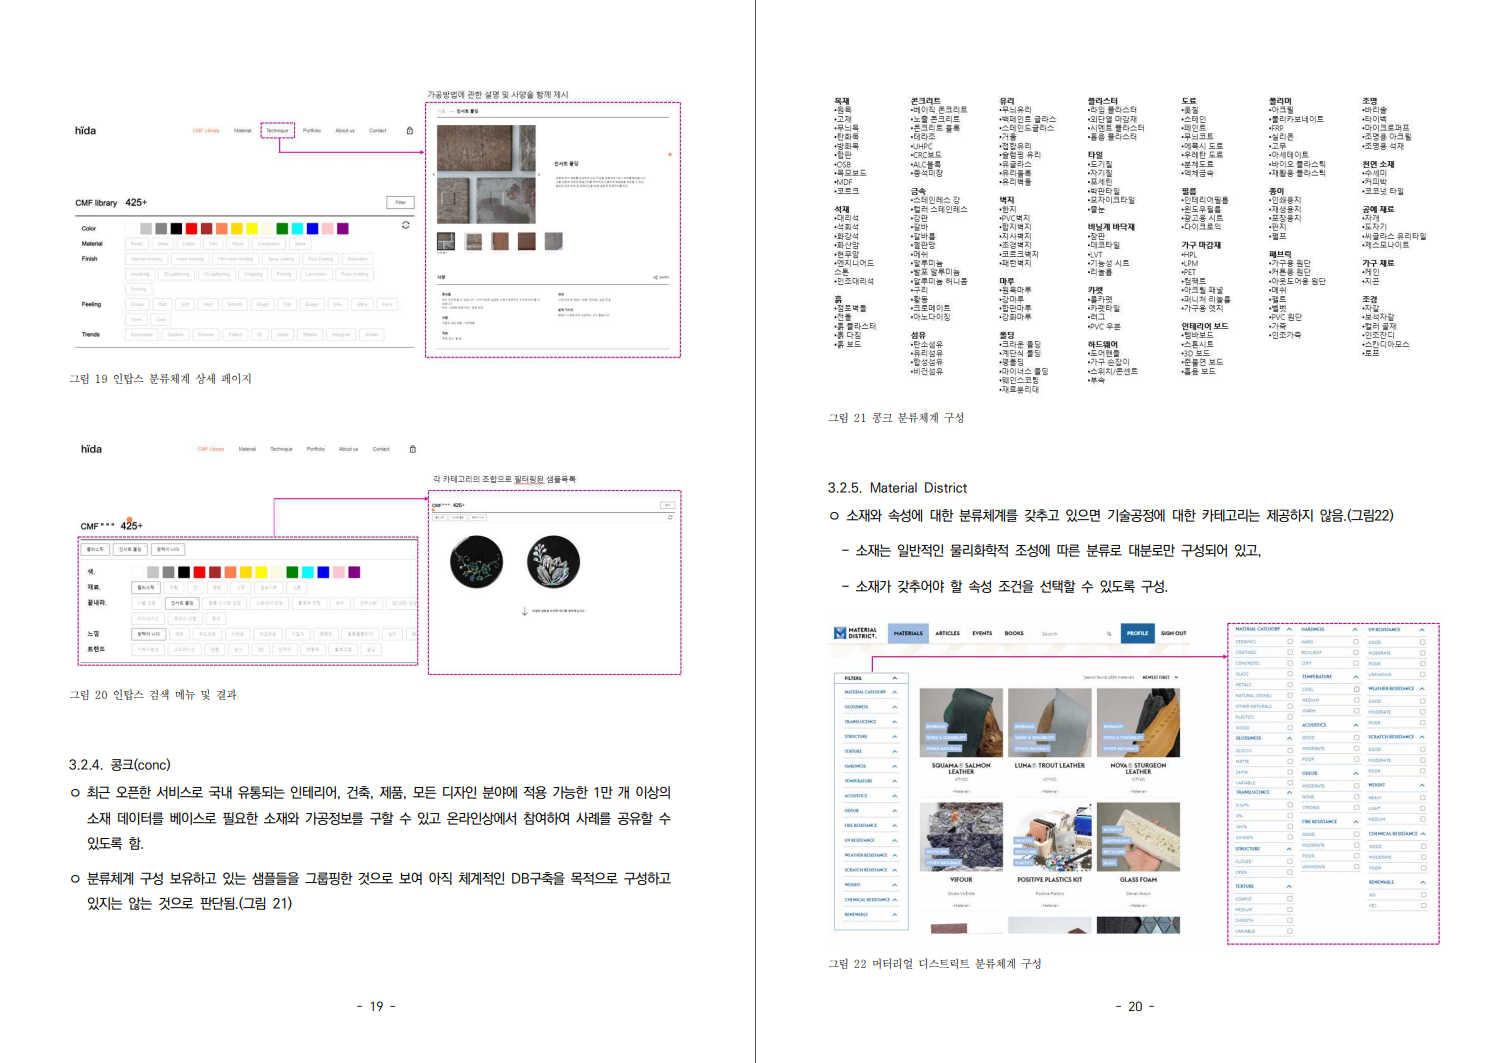Click the share icon in the technique detail panel
This screenshot has width=1510, height=1063.
pos(657,277)
